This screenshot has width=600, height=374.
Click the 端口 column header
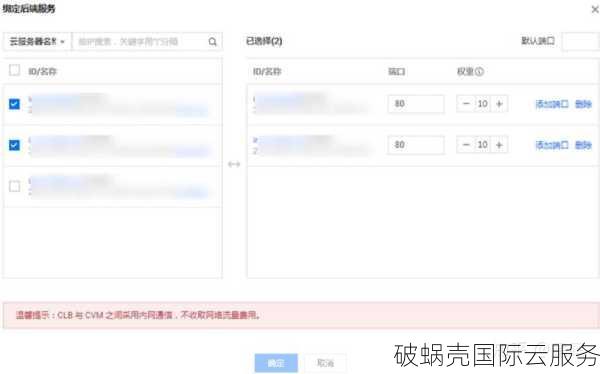pyautogui.click(x=397, y=72)
